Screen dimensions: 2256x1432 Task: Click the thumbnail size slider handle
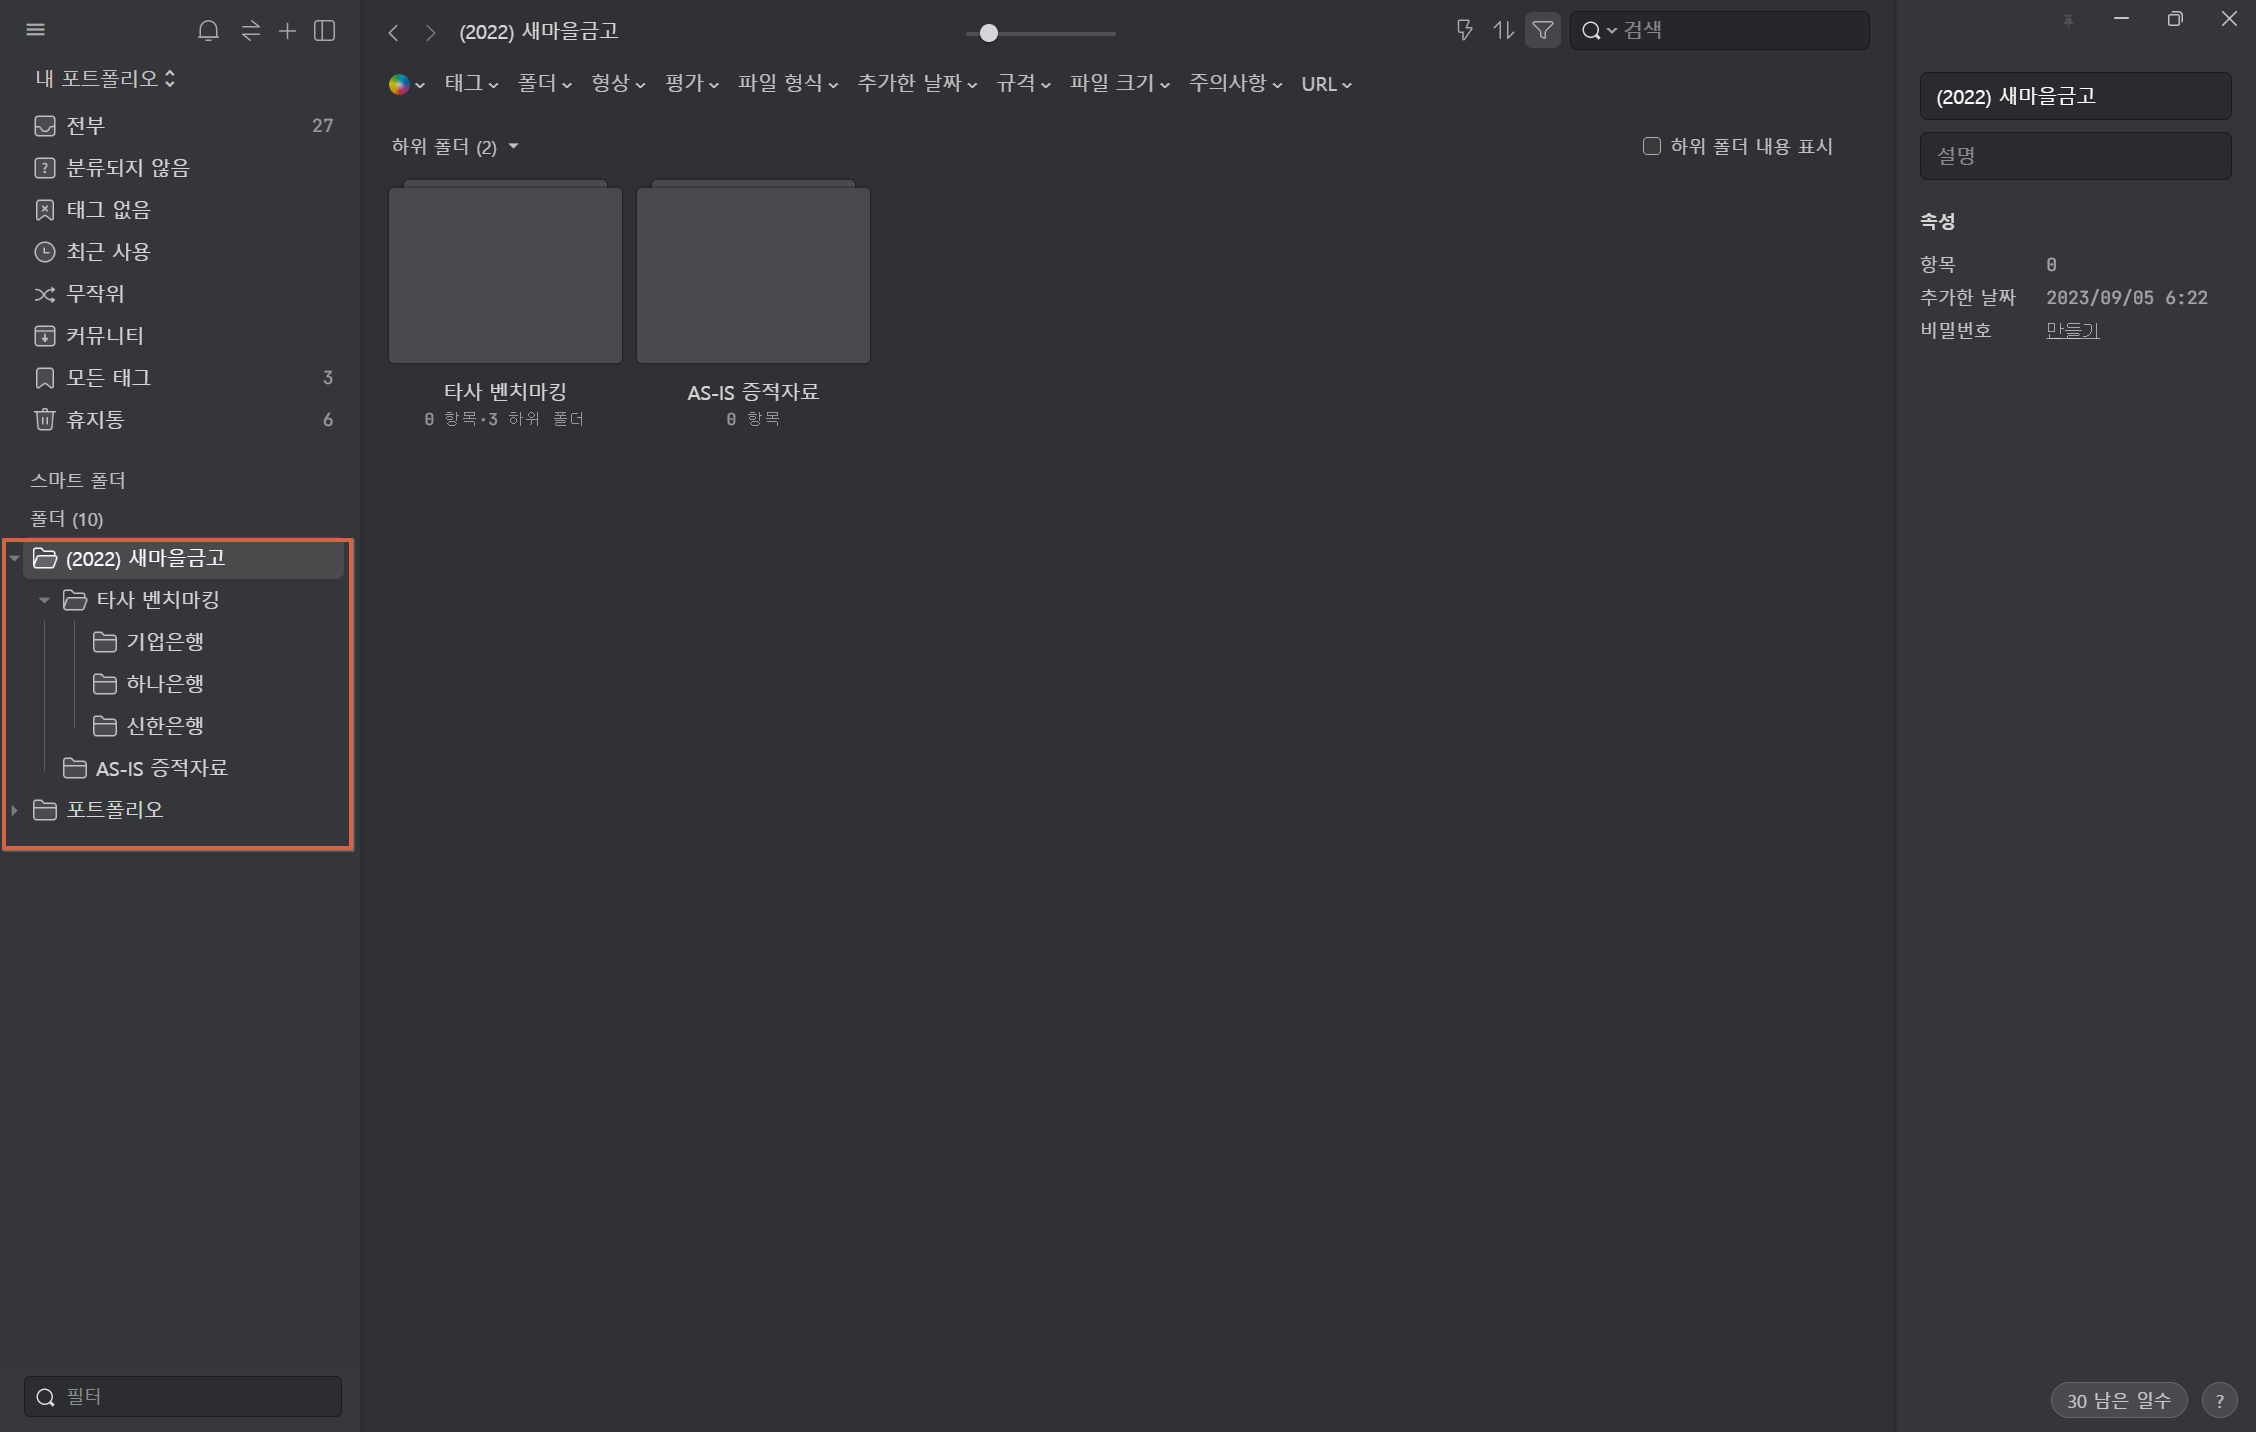point(988,33)
